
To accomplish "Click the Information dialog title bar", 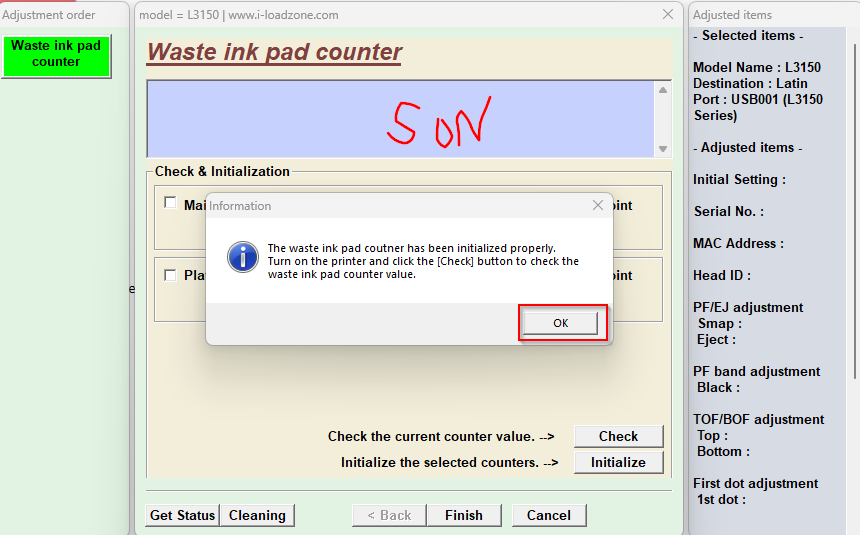I will click(x=400, y=205).
